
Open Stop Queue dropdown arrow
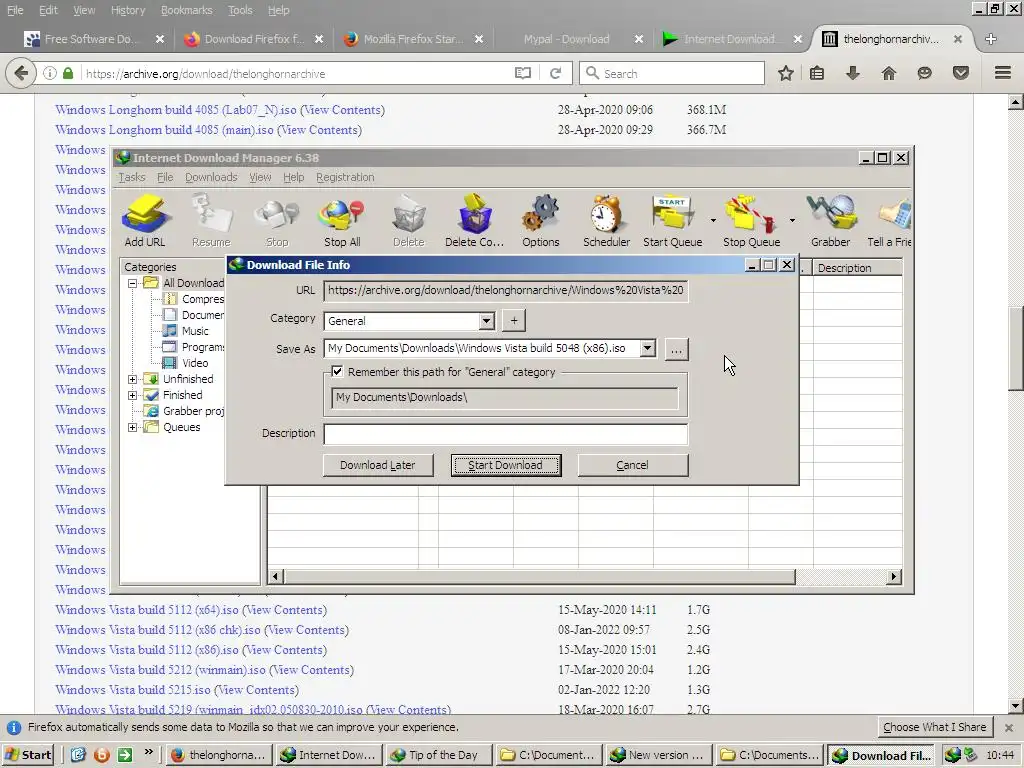[x=792, y=221]
